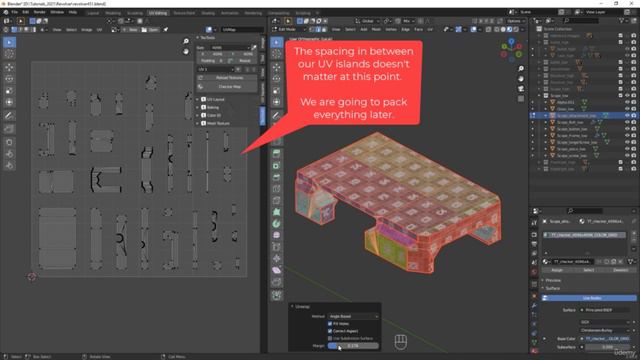Open the Global transform orientation dropdown
Screen dimensions: 640x360
tap(367, 21)
